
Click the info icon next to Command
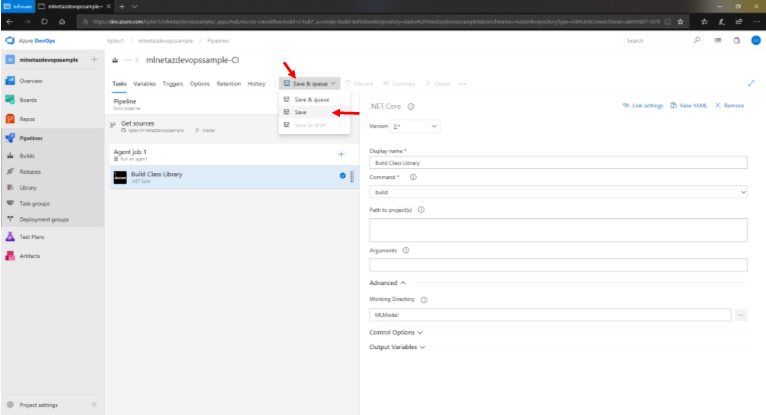coord(413,177)
